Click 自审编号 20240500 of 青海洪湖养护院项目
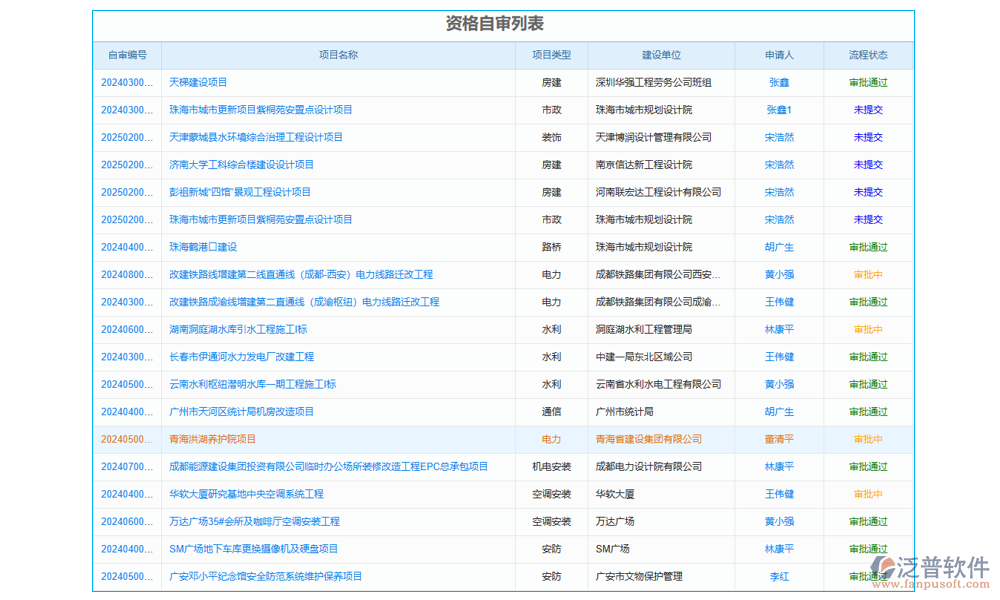The height and width of the screenshot is (600, 1000). pyautogui.click(x=126, y=438)
